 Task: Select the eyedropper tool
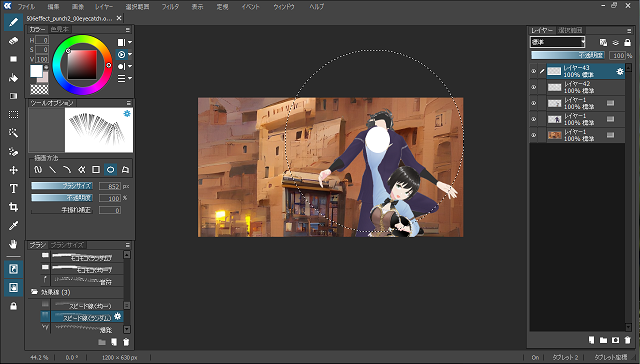[13, 226]
